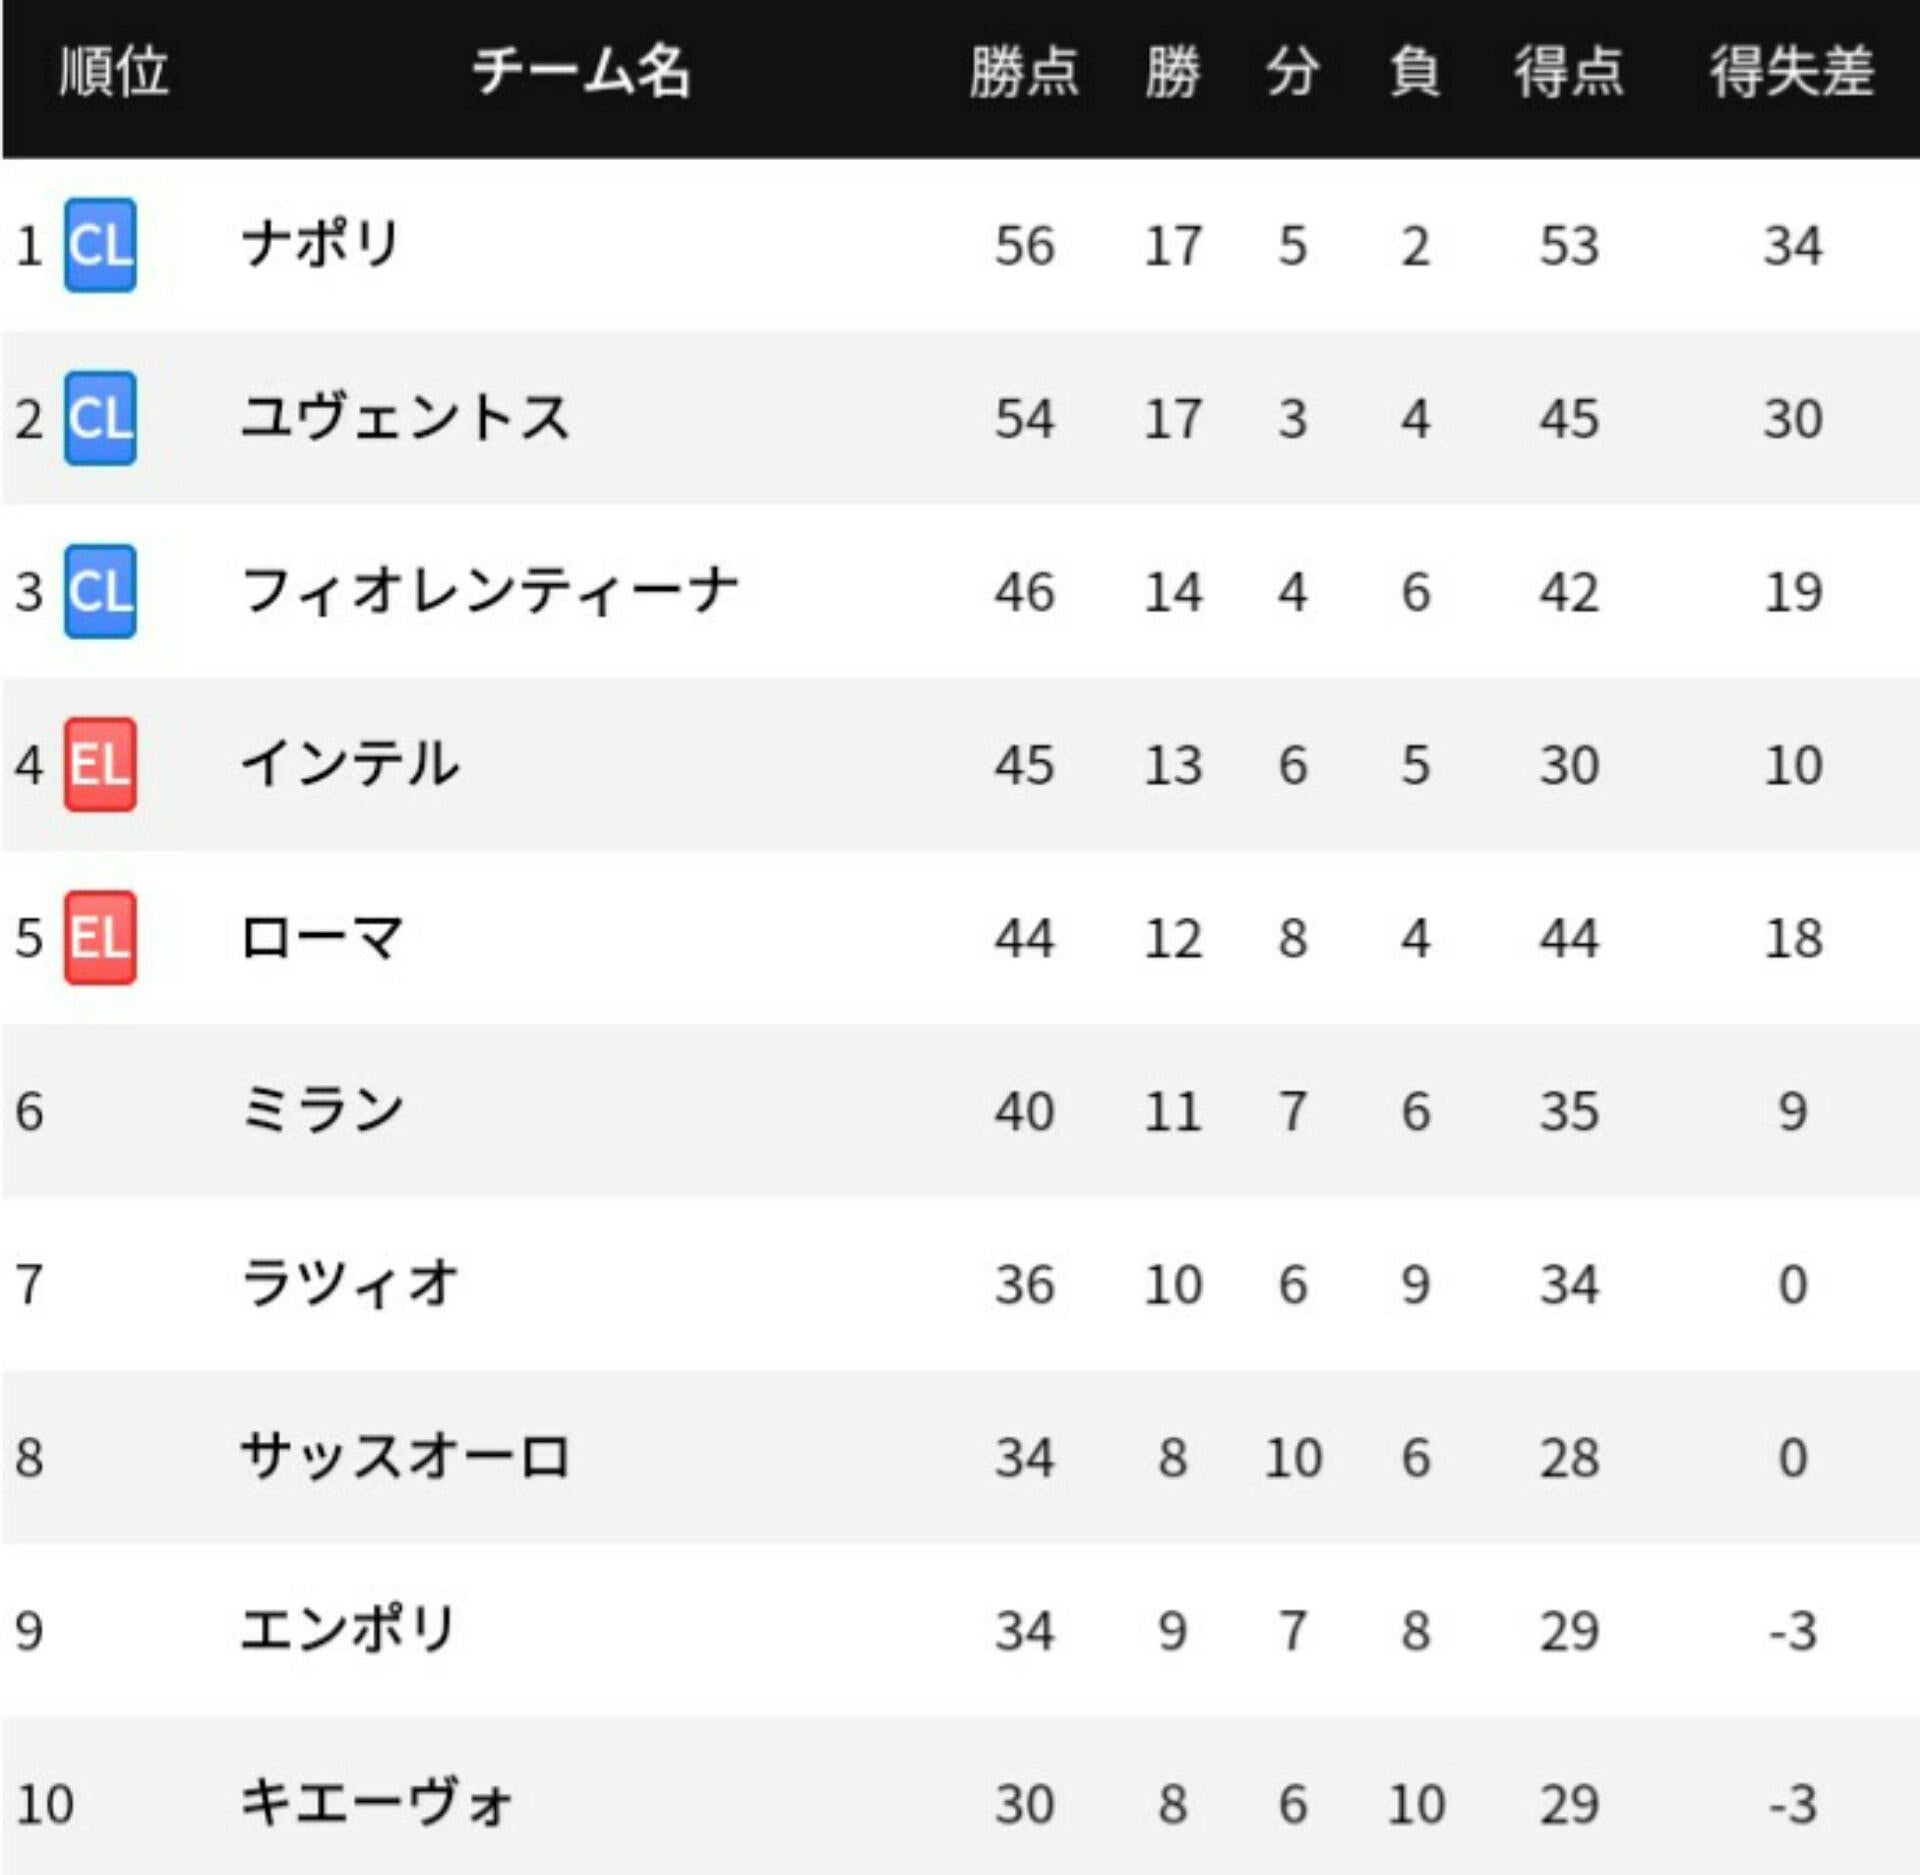The image size is (1920, 1875).
Task: Open the インテル team page
Action: [350, 765]
